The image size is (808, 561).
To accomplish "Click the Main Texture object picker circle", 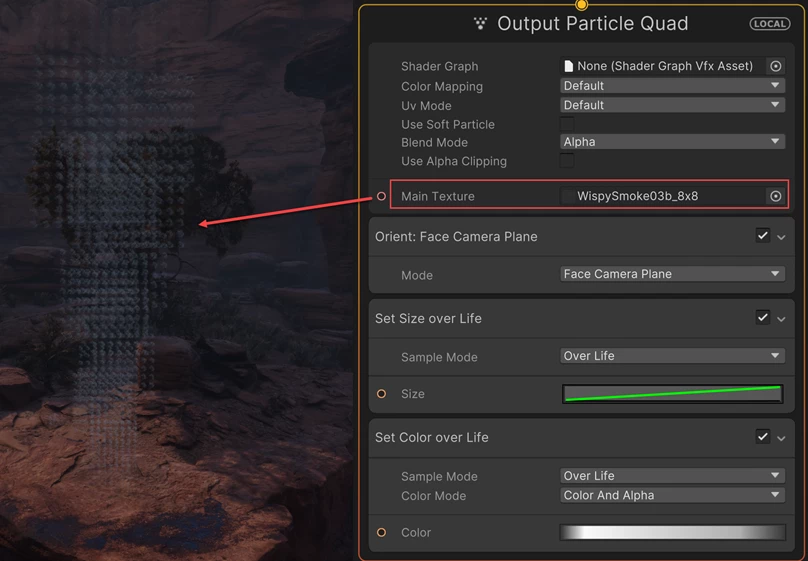I will click(776, 196).
